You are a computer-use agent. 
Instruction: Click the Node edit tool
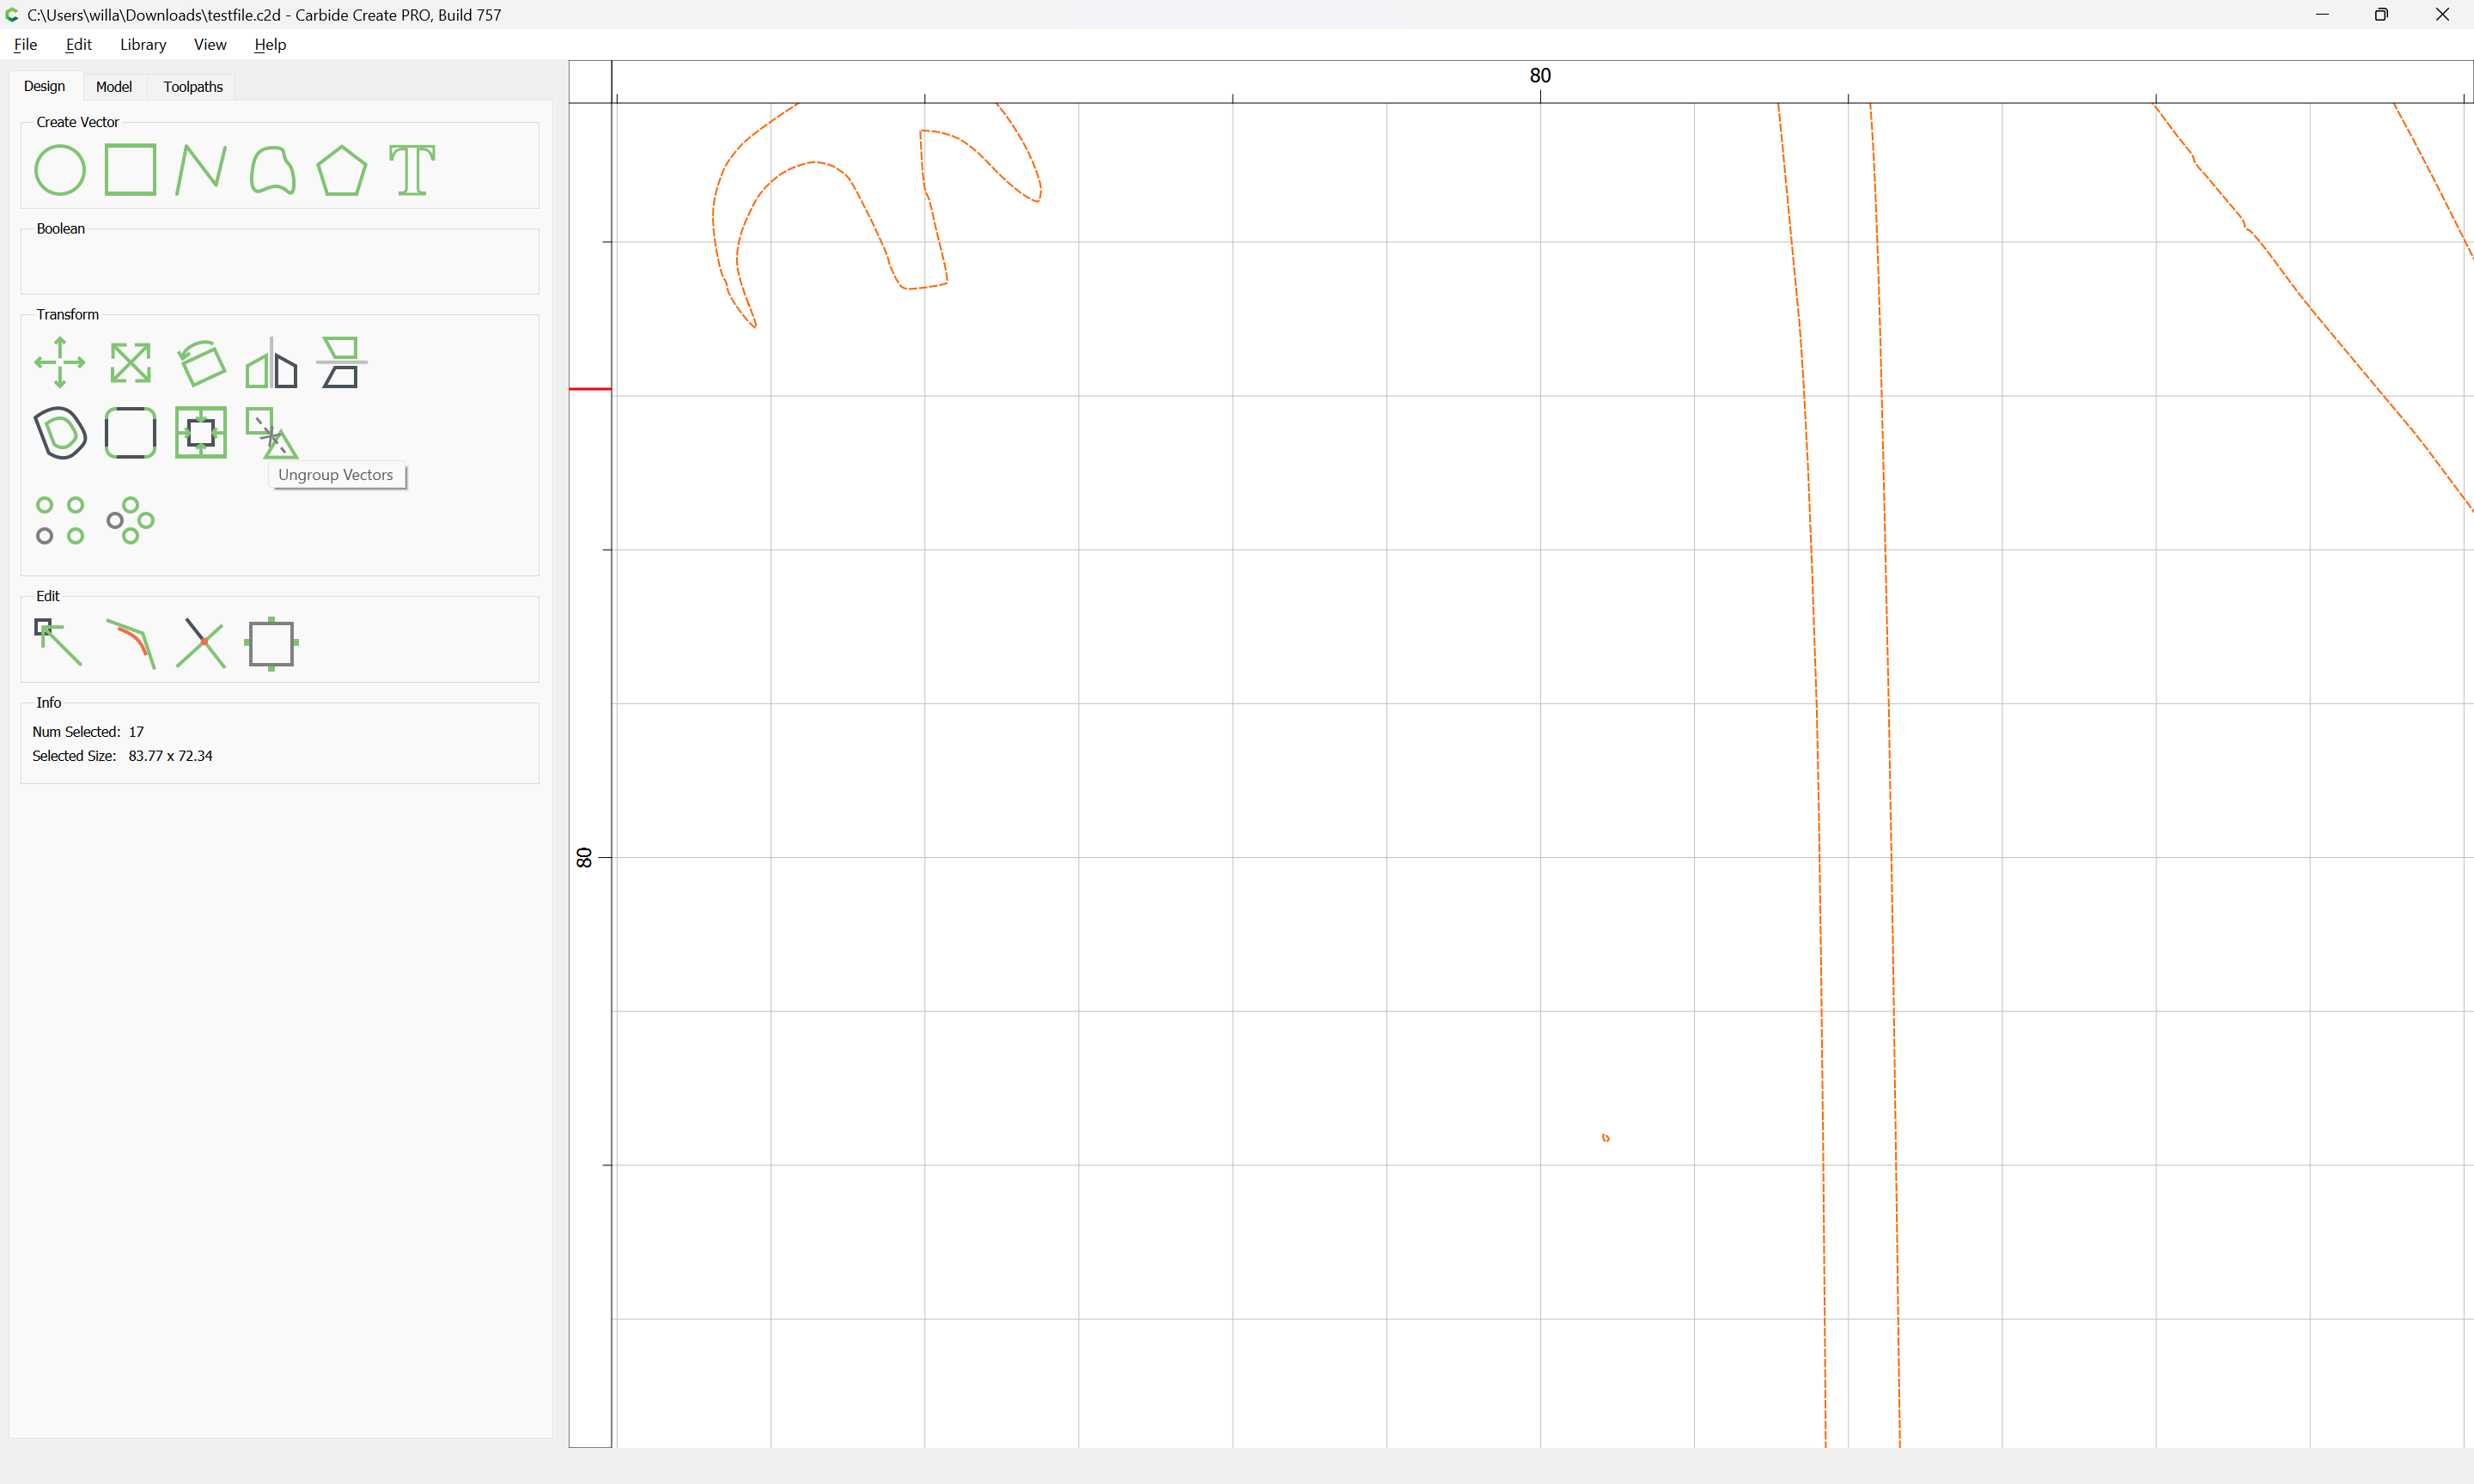(x=58, y=643)
